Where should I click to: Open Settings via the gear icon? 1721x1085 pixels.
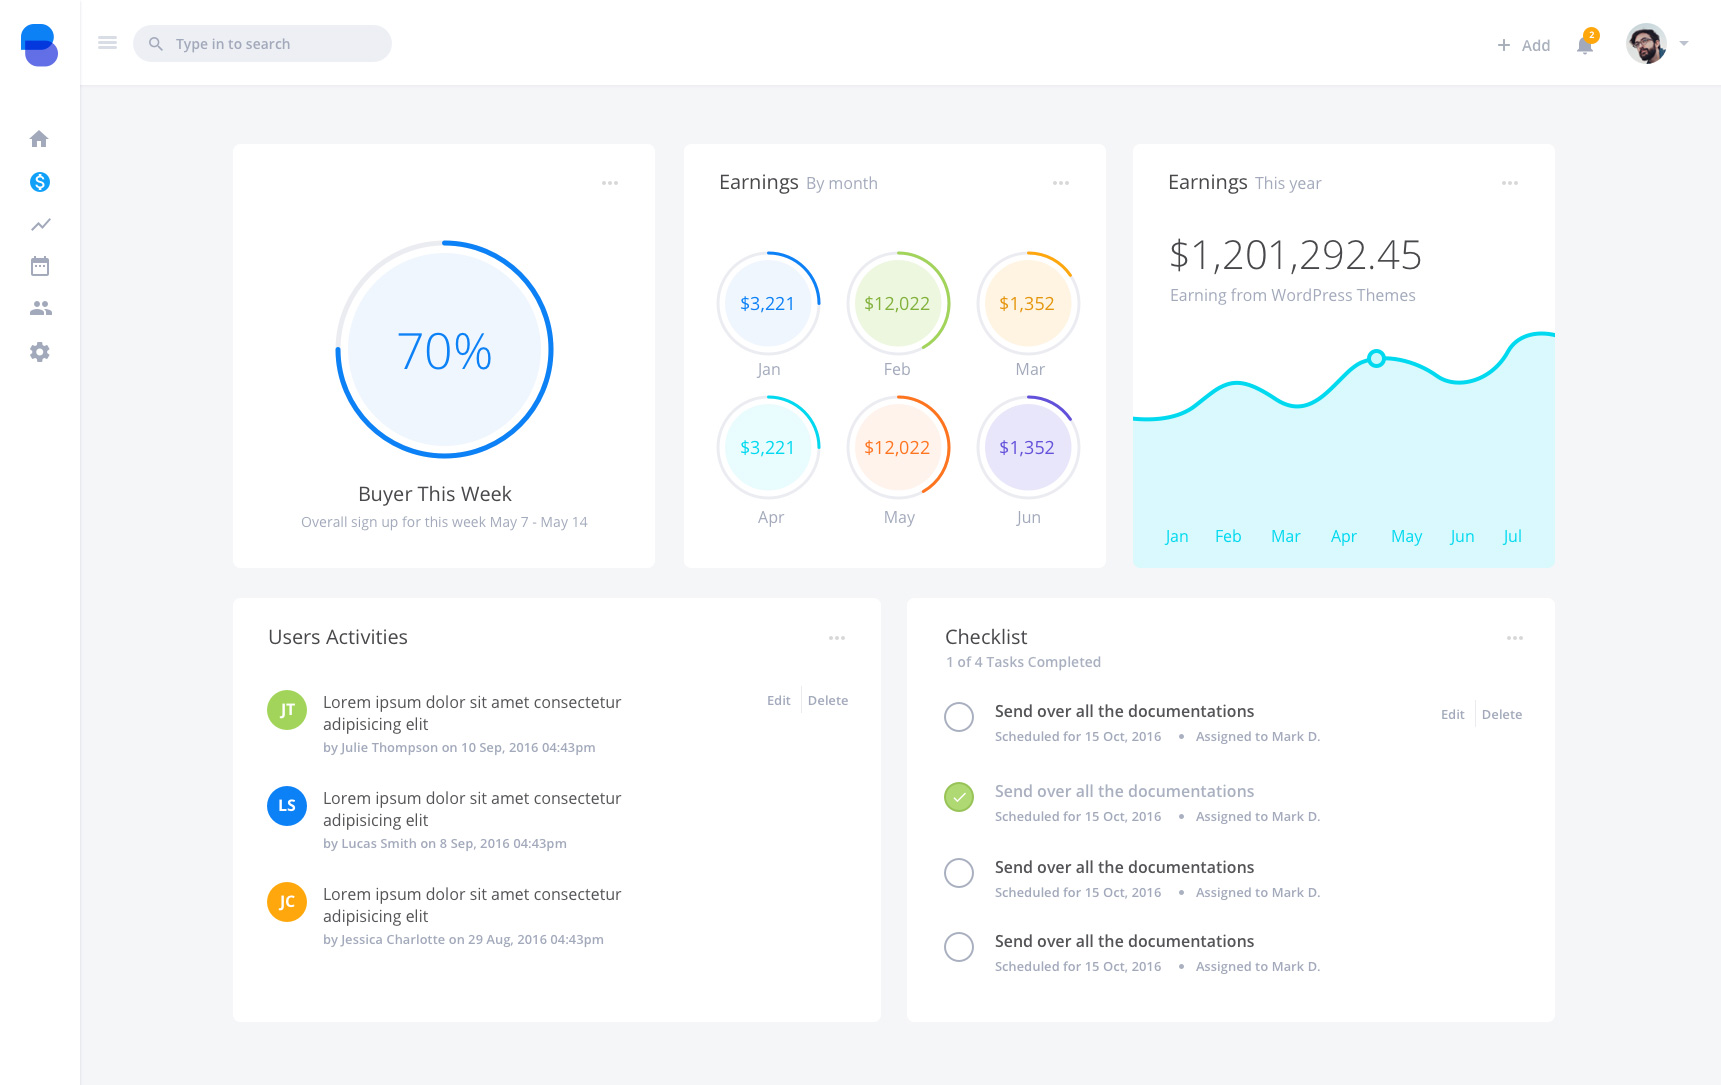click(x=40, y=352)
